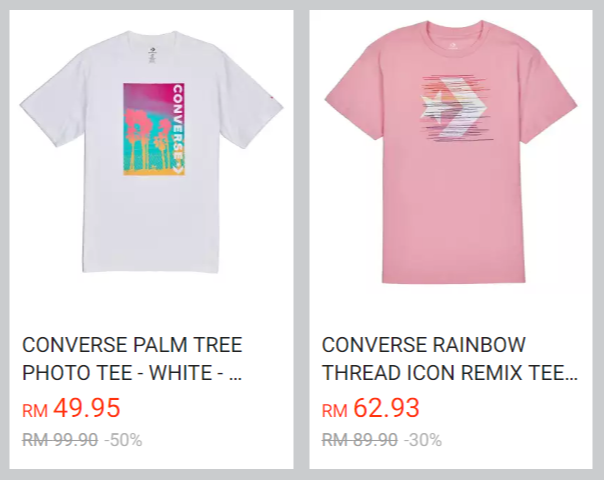The image size is (604, 480).
Task: Click the small red logo on white tee sleeve
Action: 272,96
